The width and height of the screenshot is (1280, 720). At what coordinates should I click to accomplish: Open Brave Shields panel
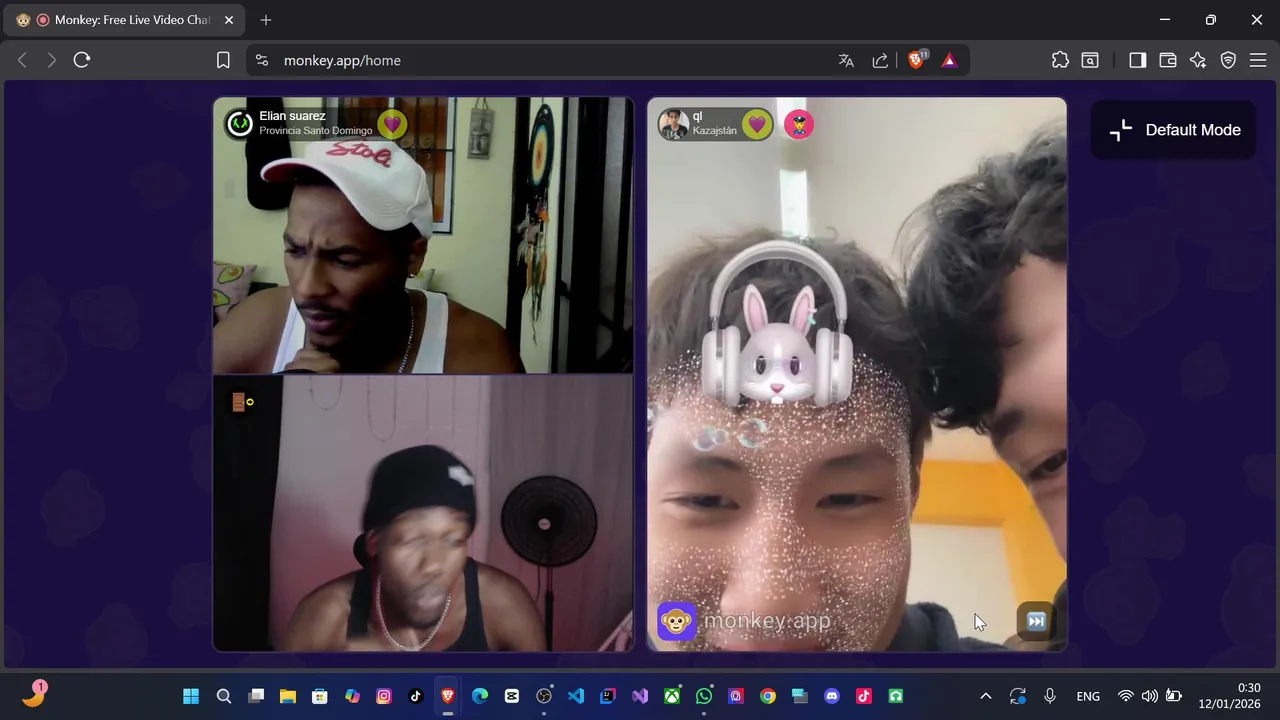tap(917, 60)
